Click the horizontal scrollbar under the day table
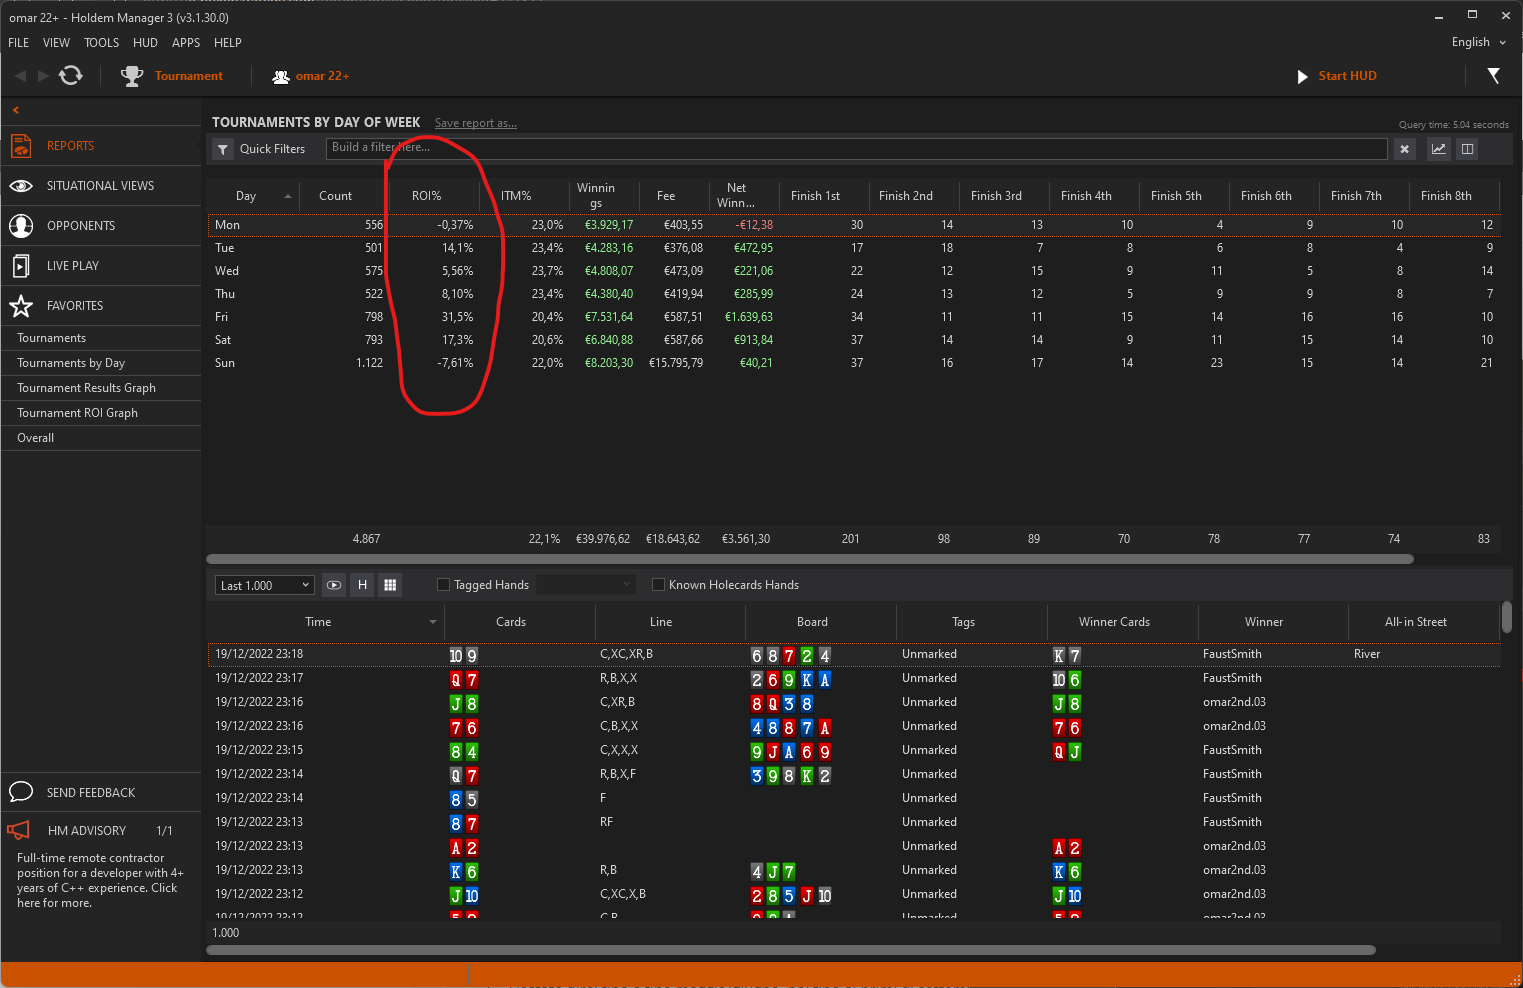 tap(810, 559)
